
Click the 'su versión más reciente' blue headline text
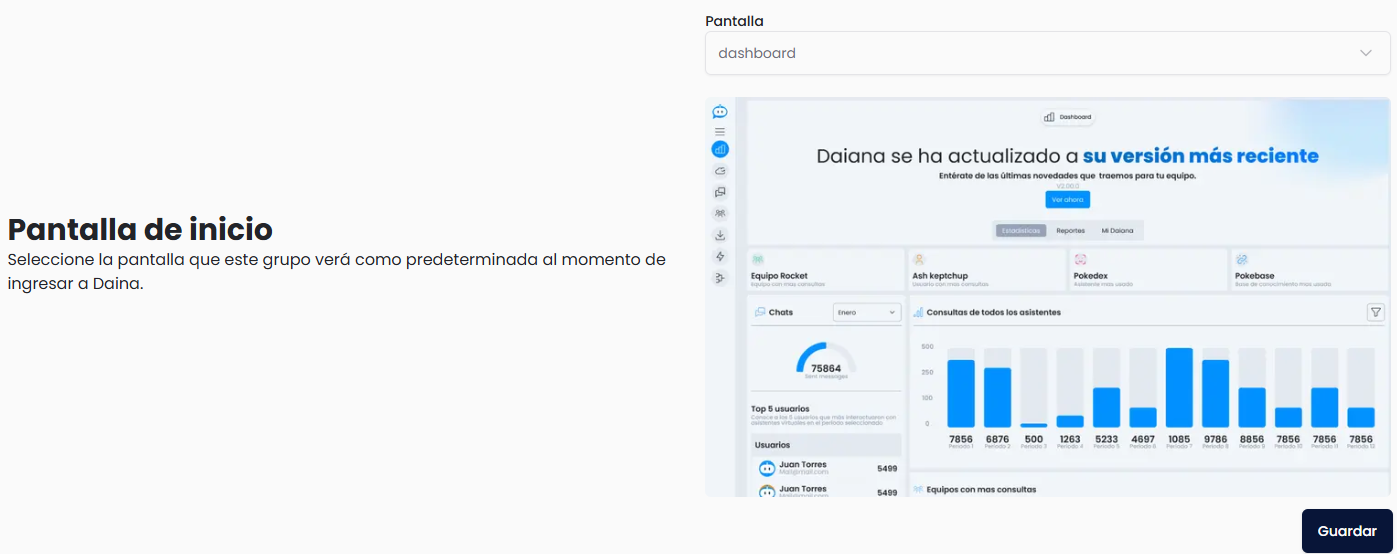click(1201, 156)
